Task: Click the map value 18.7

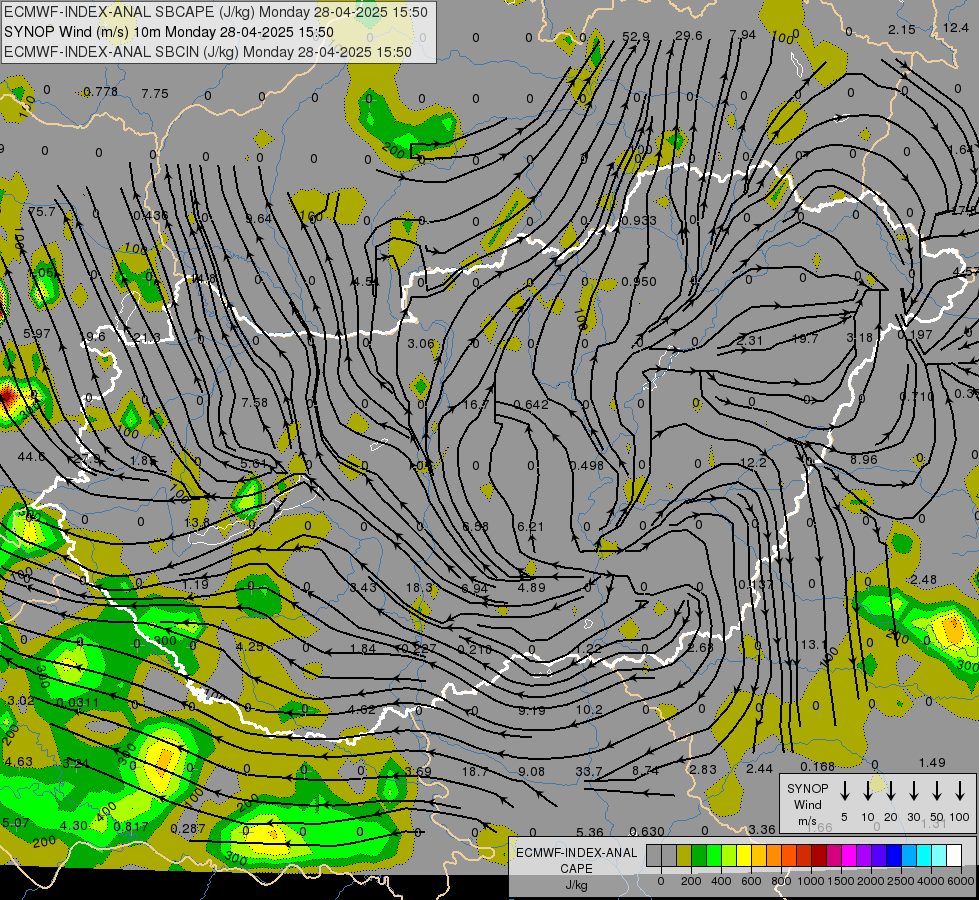Action: click(x=475, y=772)
